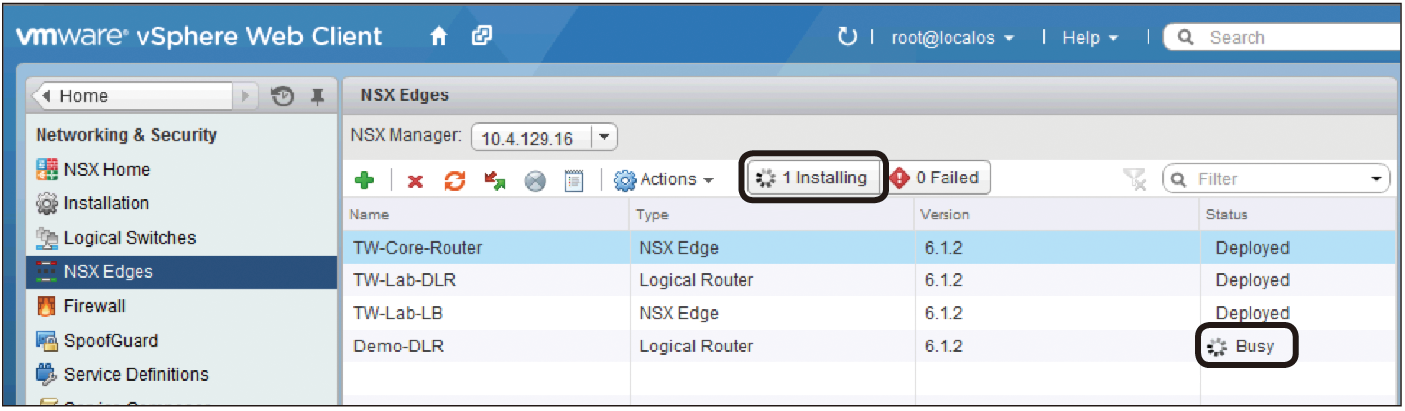
Task: Select the TW-Core-Router row
Action: coord(872,248)
